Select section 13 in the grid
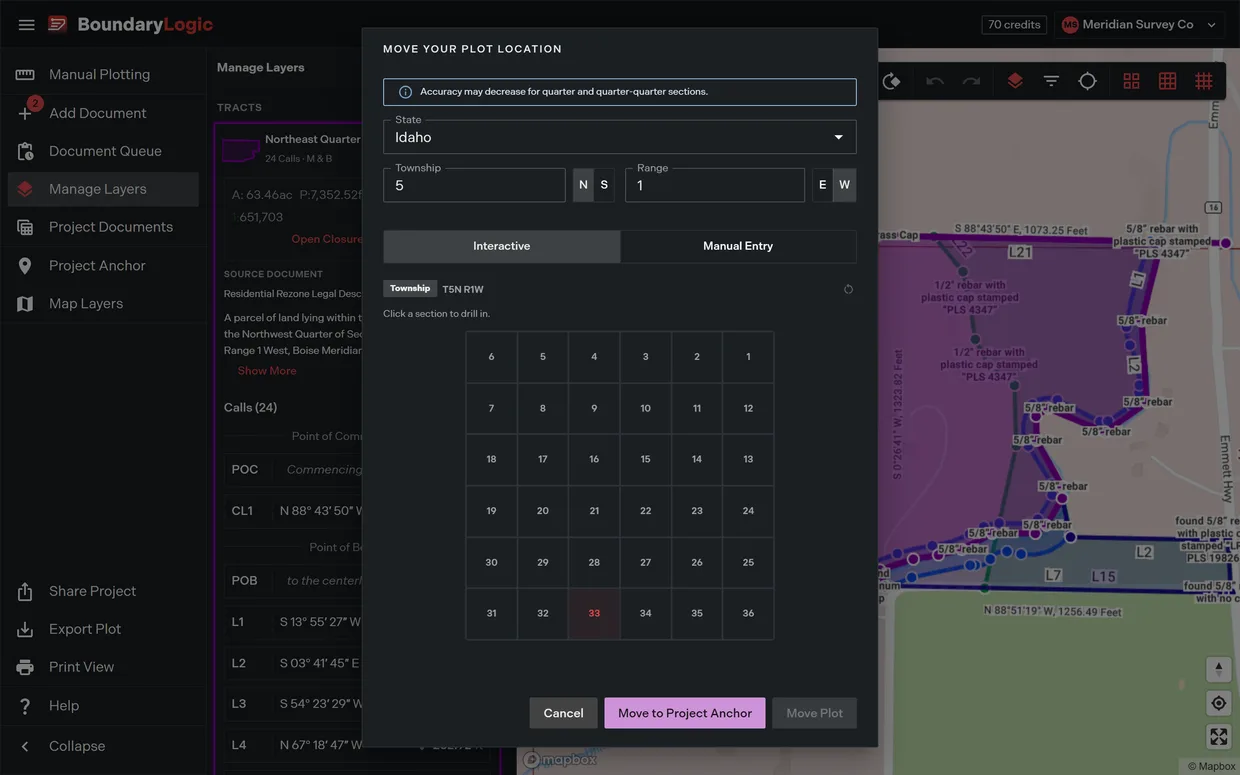1240x775 pixels. tap(748, 459)
